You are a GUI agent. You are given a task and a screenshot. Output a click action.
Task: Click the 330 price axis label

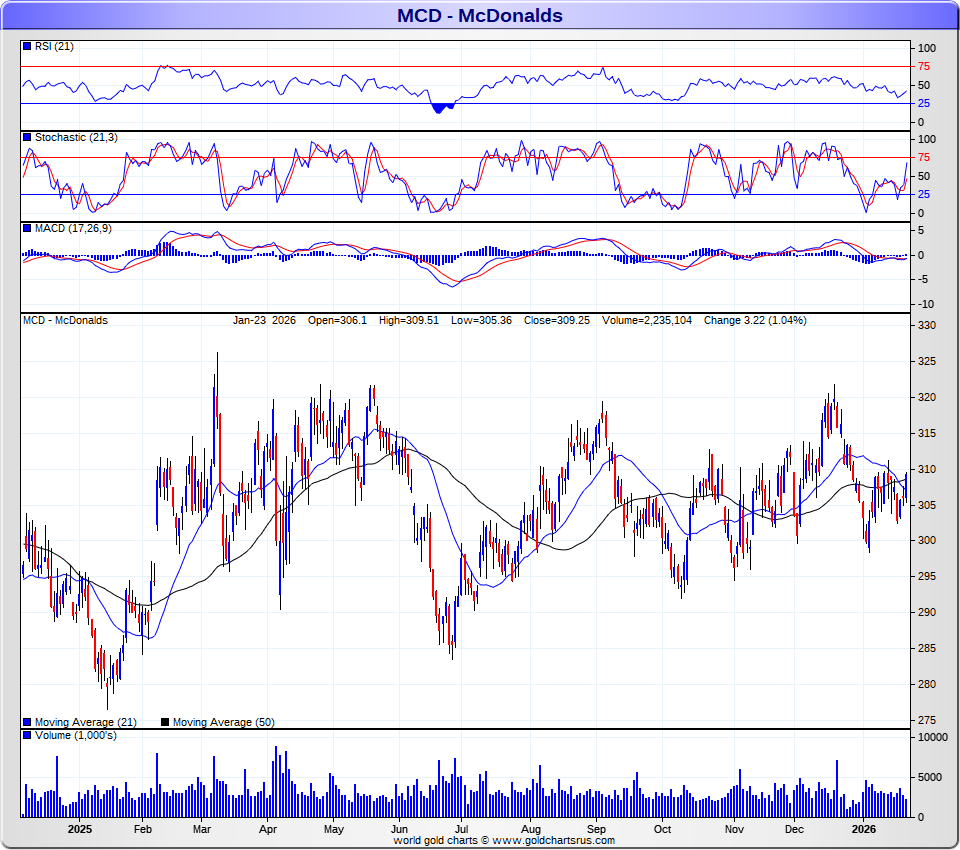pos(926,326)
